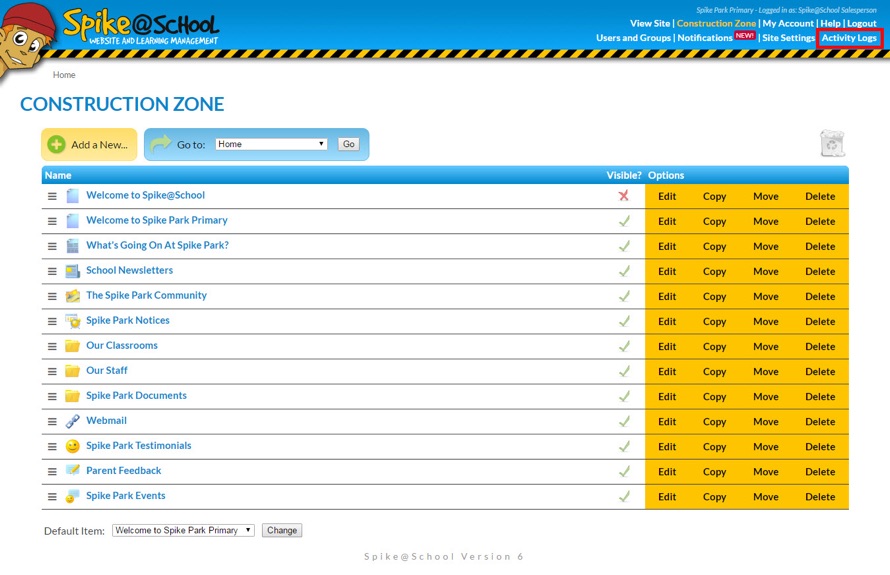Image resolution: width=890 pixels, height=575 pixels.
Task: Open the Go to Home dropdown
Action: [x=271, y=144]
